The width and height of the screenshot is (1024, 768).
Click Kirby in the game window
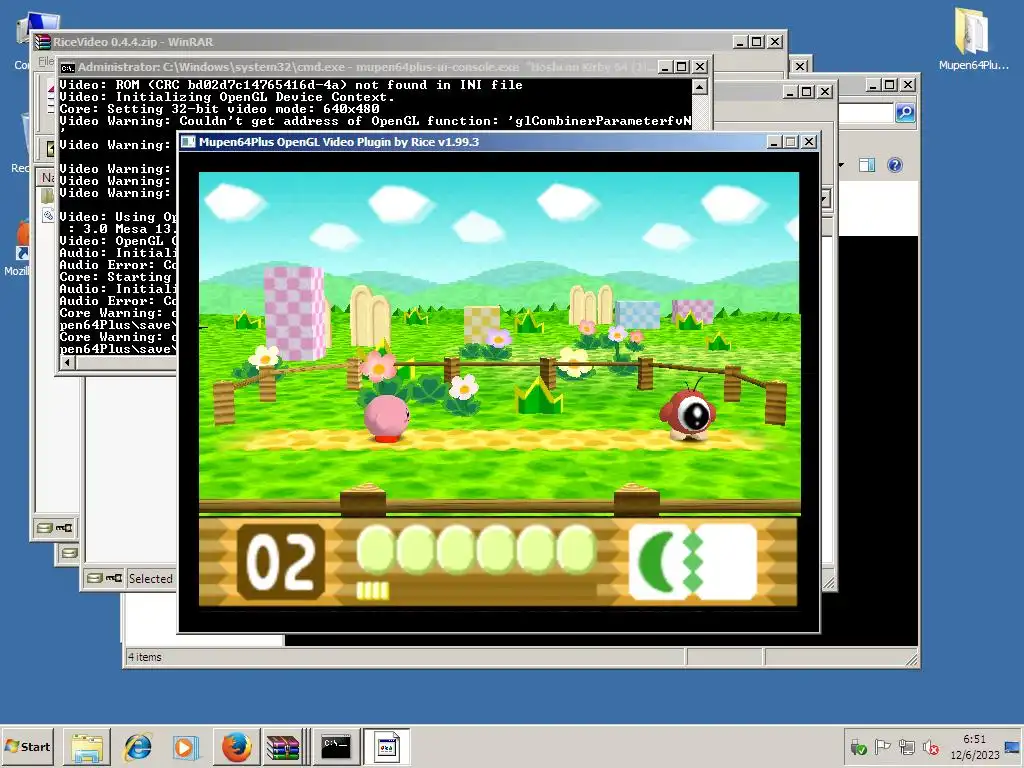coord(386,418)
